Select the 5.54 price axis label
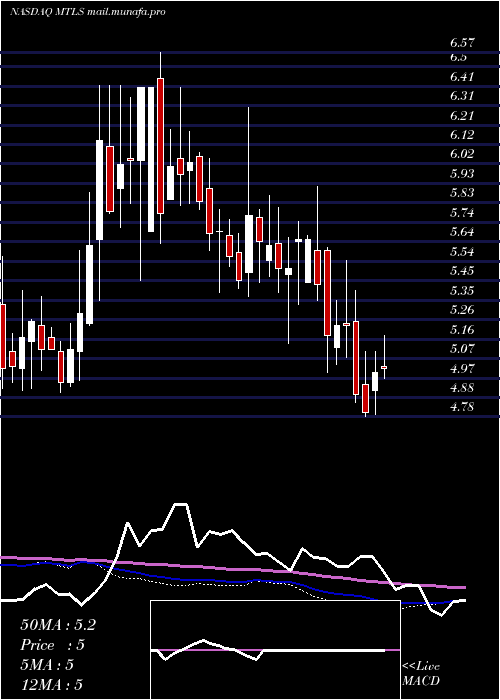The image size is (500, 700). (x=462, y=252)
